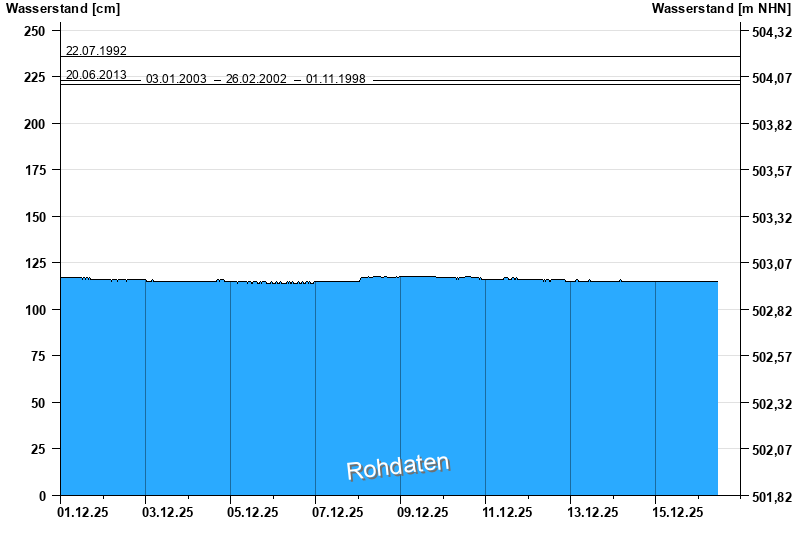Viewport: 800px width, 550px height.
Task: Click the 503,07 value on the right axis
Action: (x=771, y=264)
